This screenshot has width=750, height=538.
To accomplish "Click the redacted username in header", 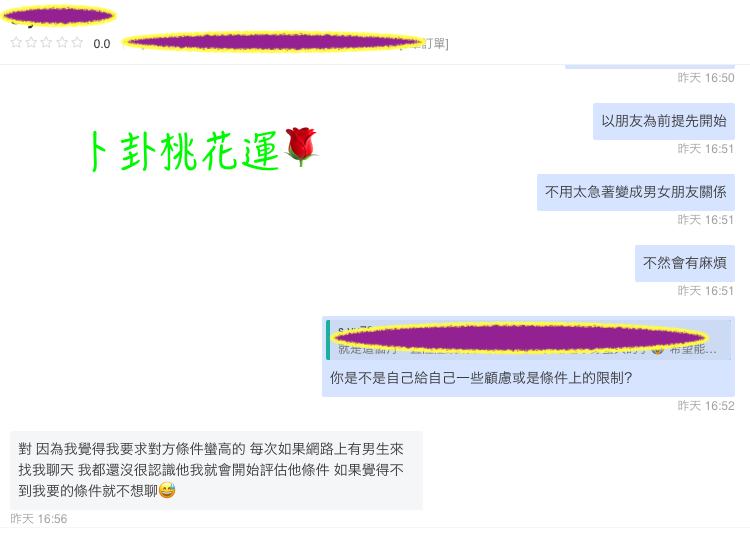I will pyautogui.click(x=58, y=16).
